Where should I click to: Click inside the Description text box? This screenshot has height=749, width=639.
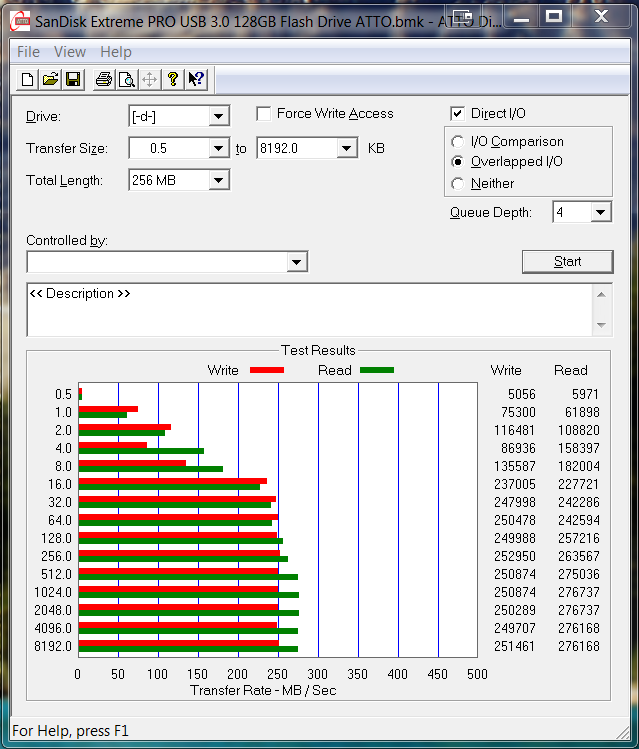coord(300,310)
